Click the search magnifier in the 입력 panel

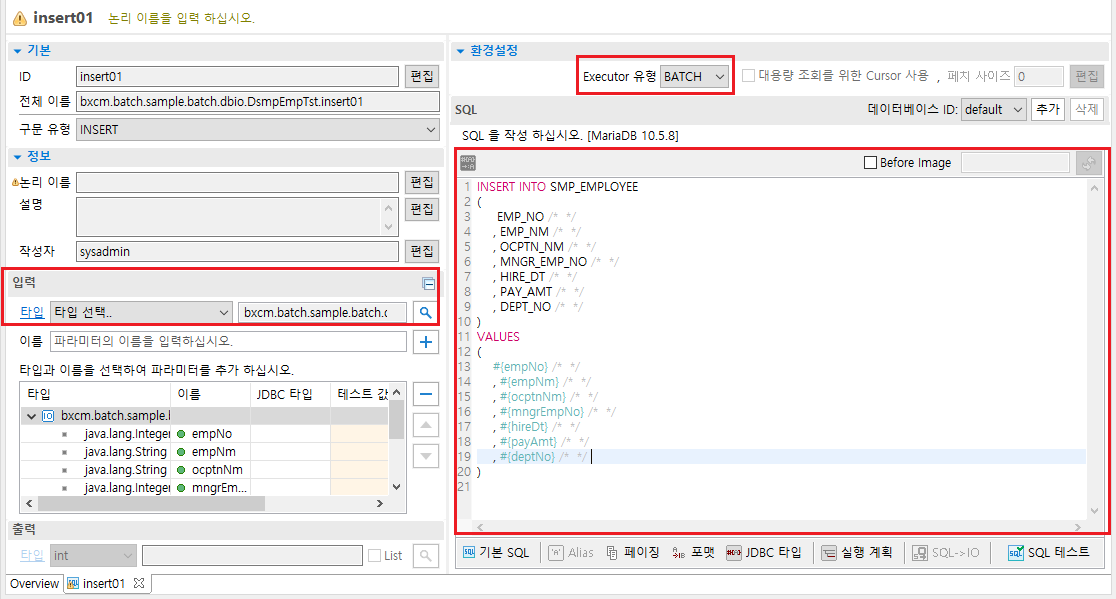(x=425, y=312)
